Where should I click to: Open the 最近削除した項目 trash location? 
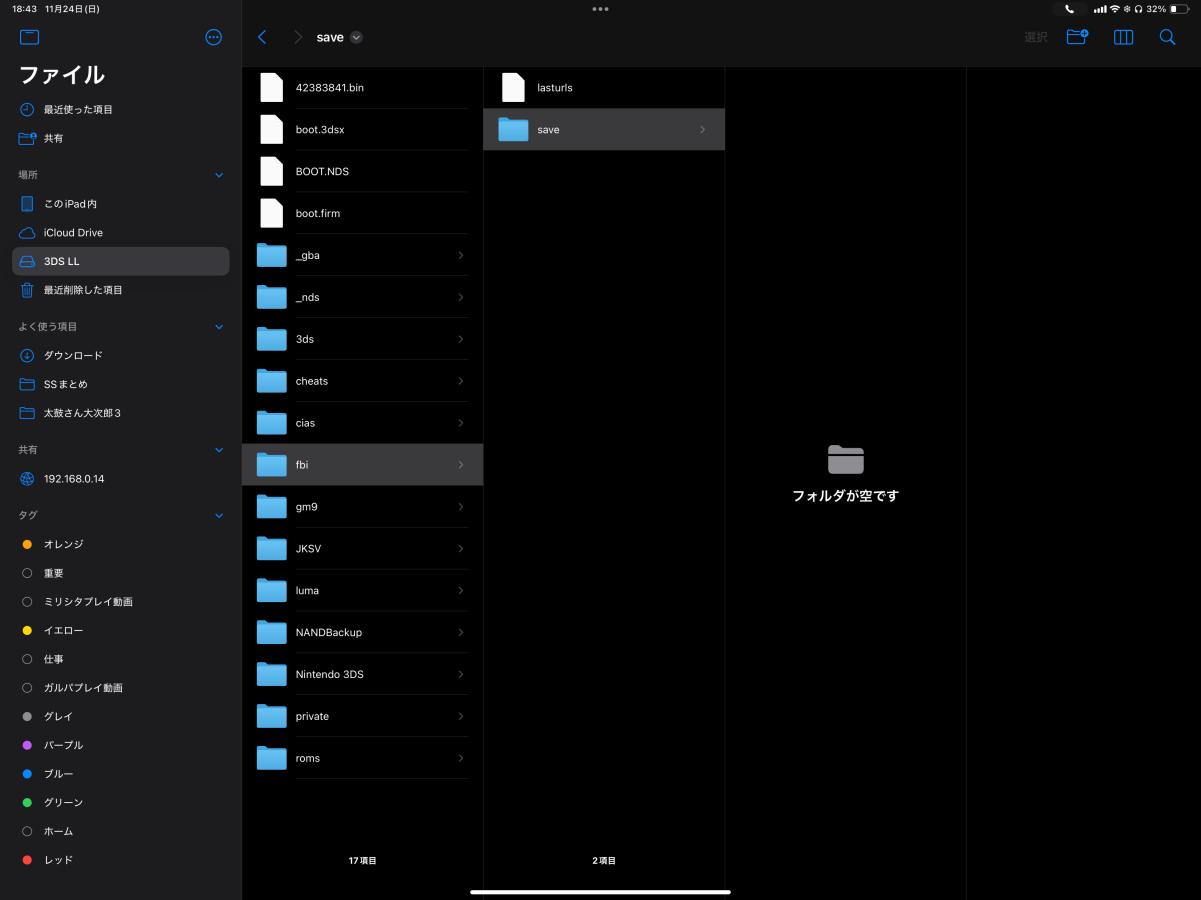(84, 290)
